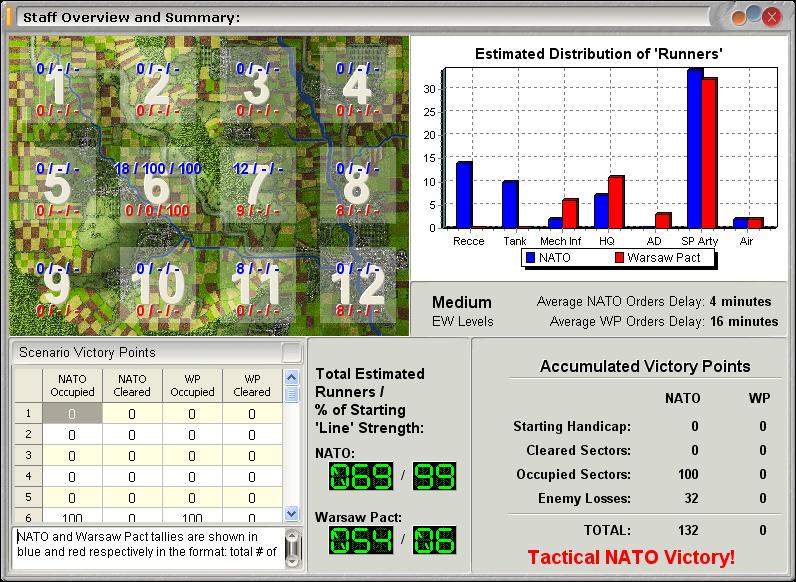Click the "Tactical NATO Victory!" text
796x582 pixels.
pos(631,557)
